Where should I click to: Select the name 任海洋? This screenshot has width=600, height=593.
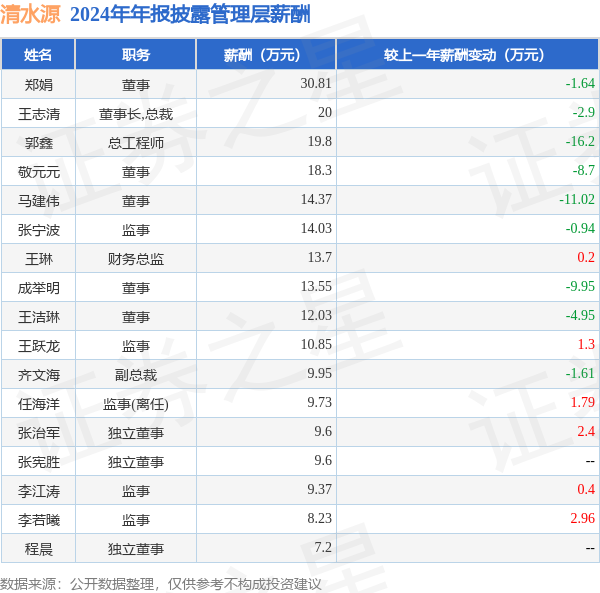39,404
